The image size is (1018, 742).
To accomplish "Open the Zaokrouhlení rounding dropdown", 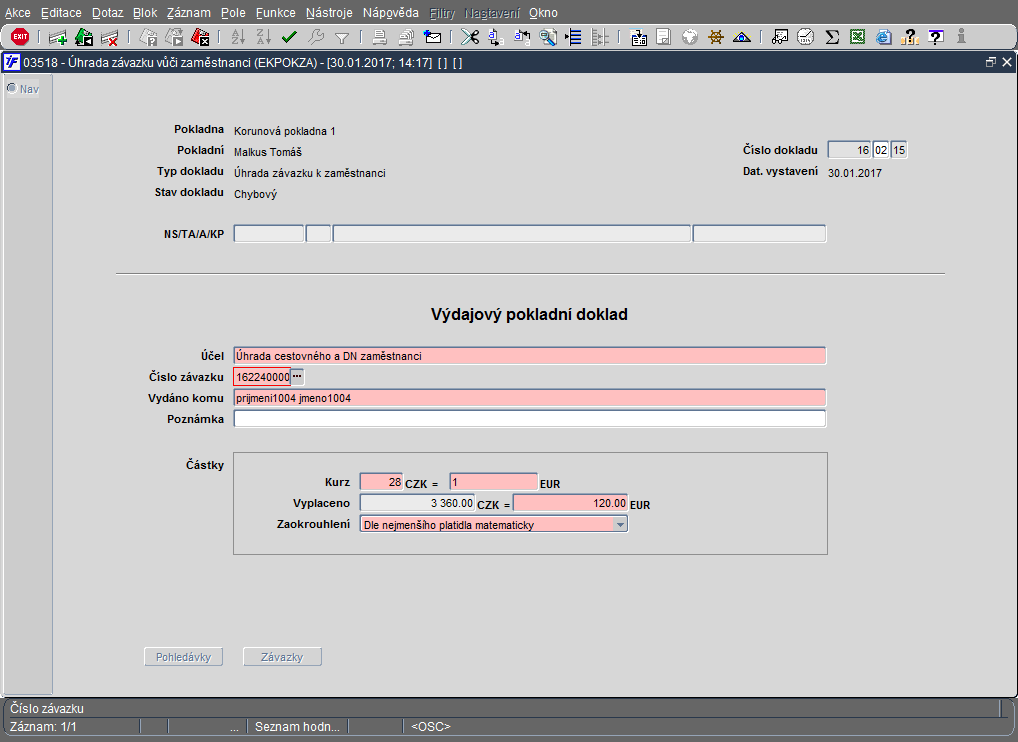I will coord(620,525).
